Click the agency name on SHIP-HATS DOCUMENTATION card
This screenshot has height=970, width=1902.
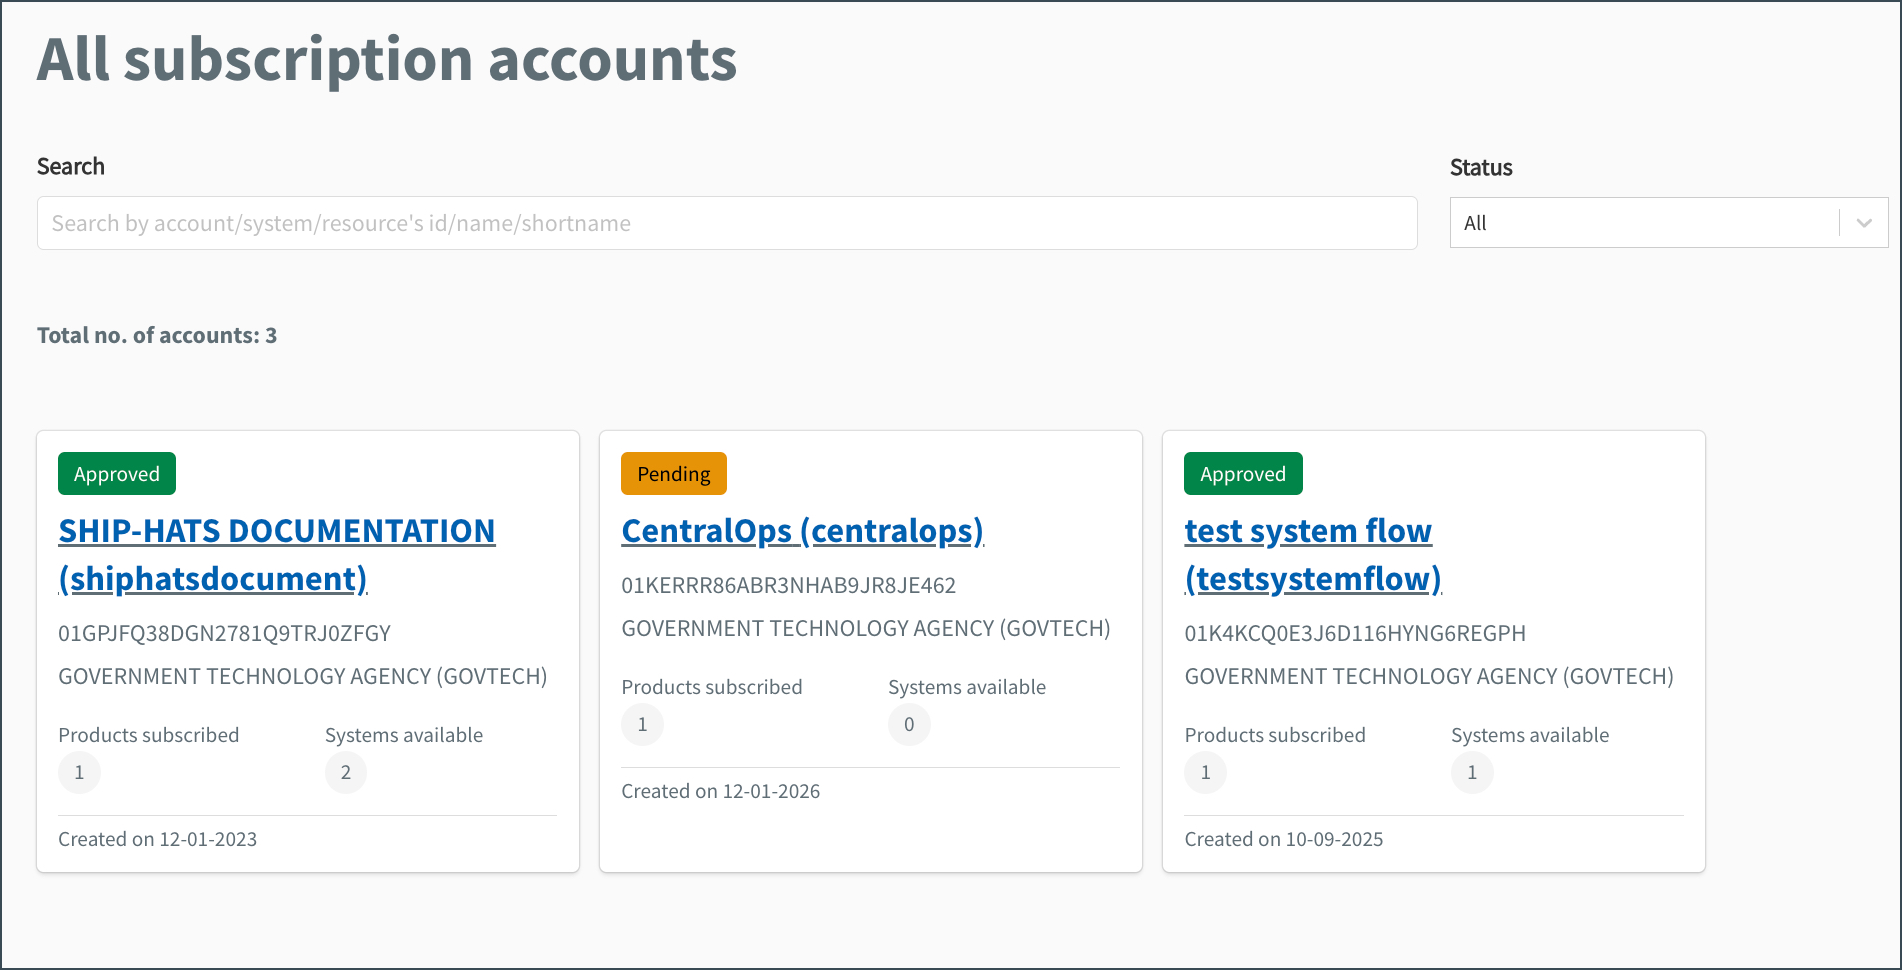pos(303,676)
